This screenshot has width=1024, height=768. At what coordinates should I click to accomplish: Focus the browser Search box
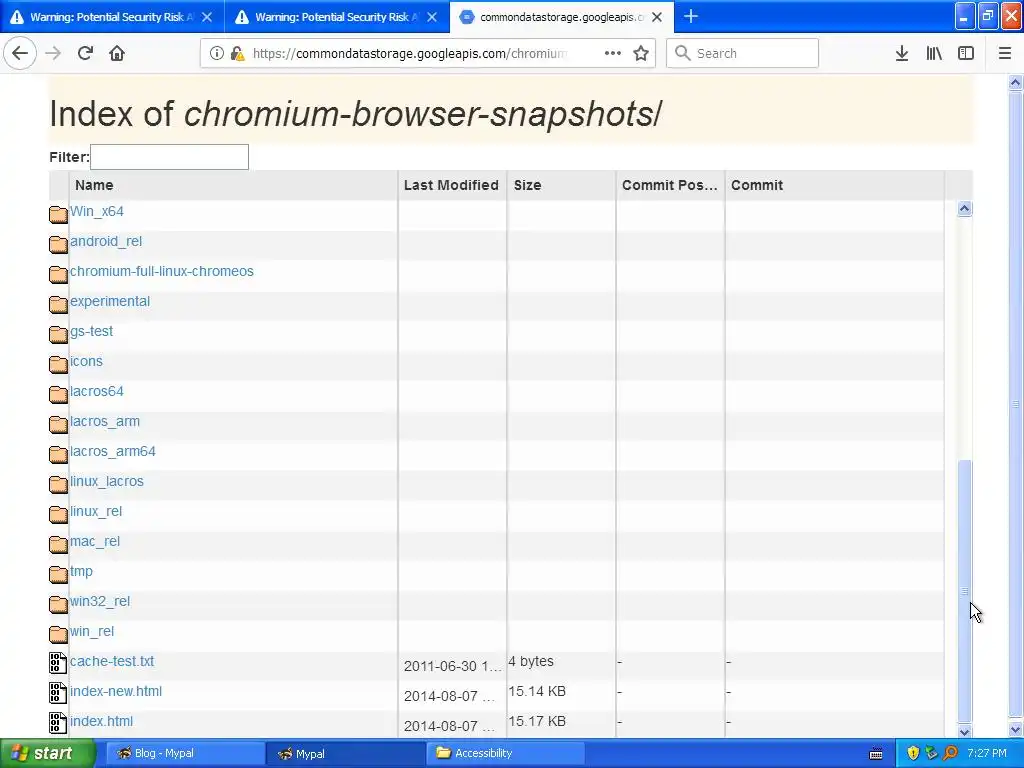click(x=743, y=53)
